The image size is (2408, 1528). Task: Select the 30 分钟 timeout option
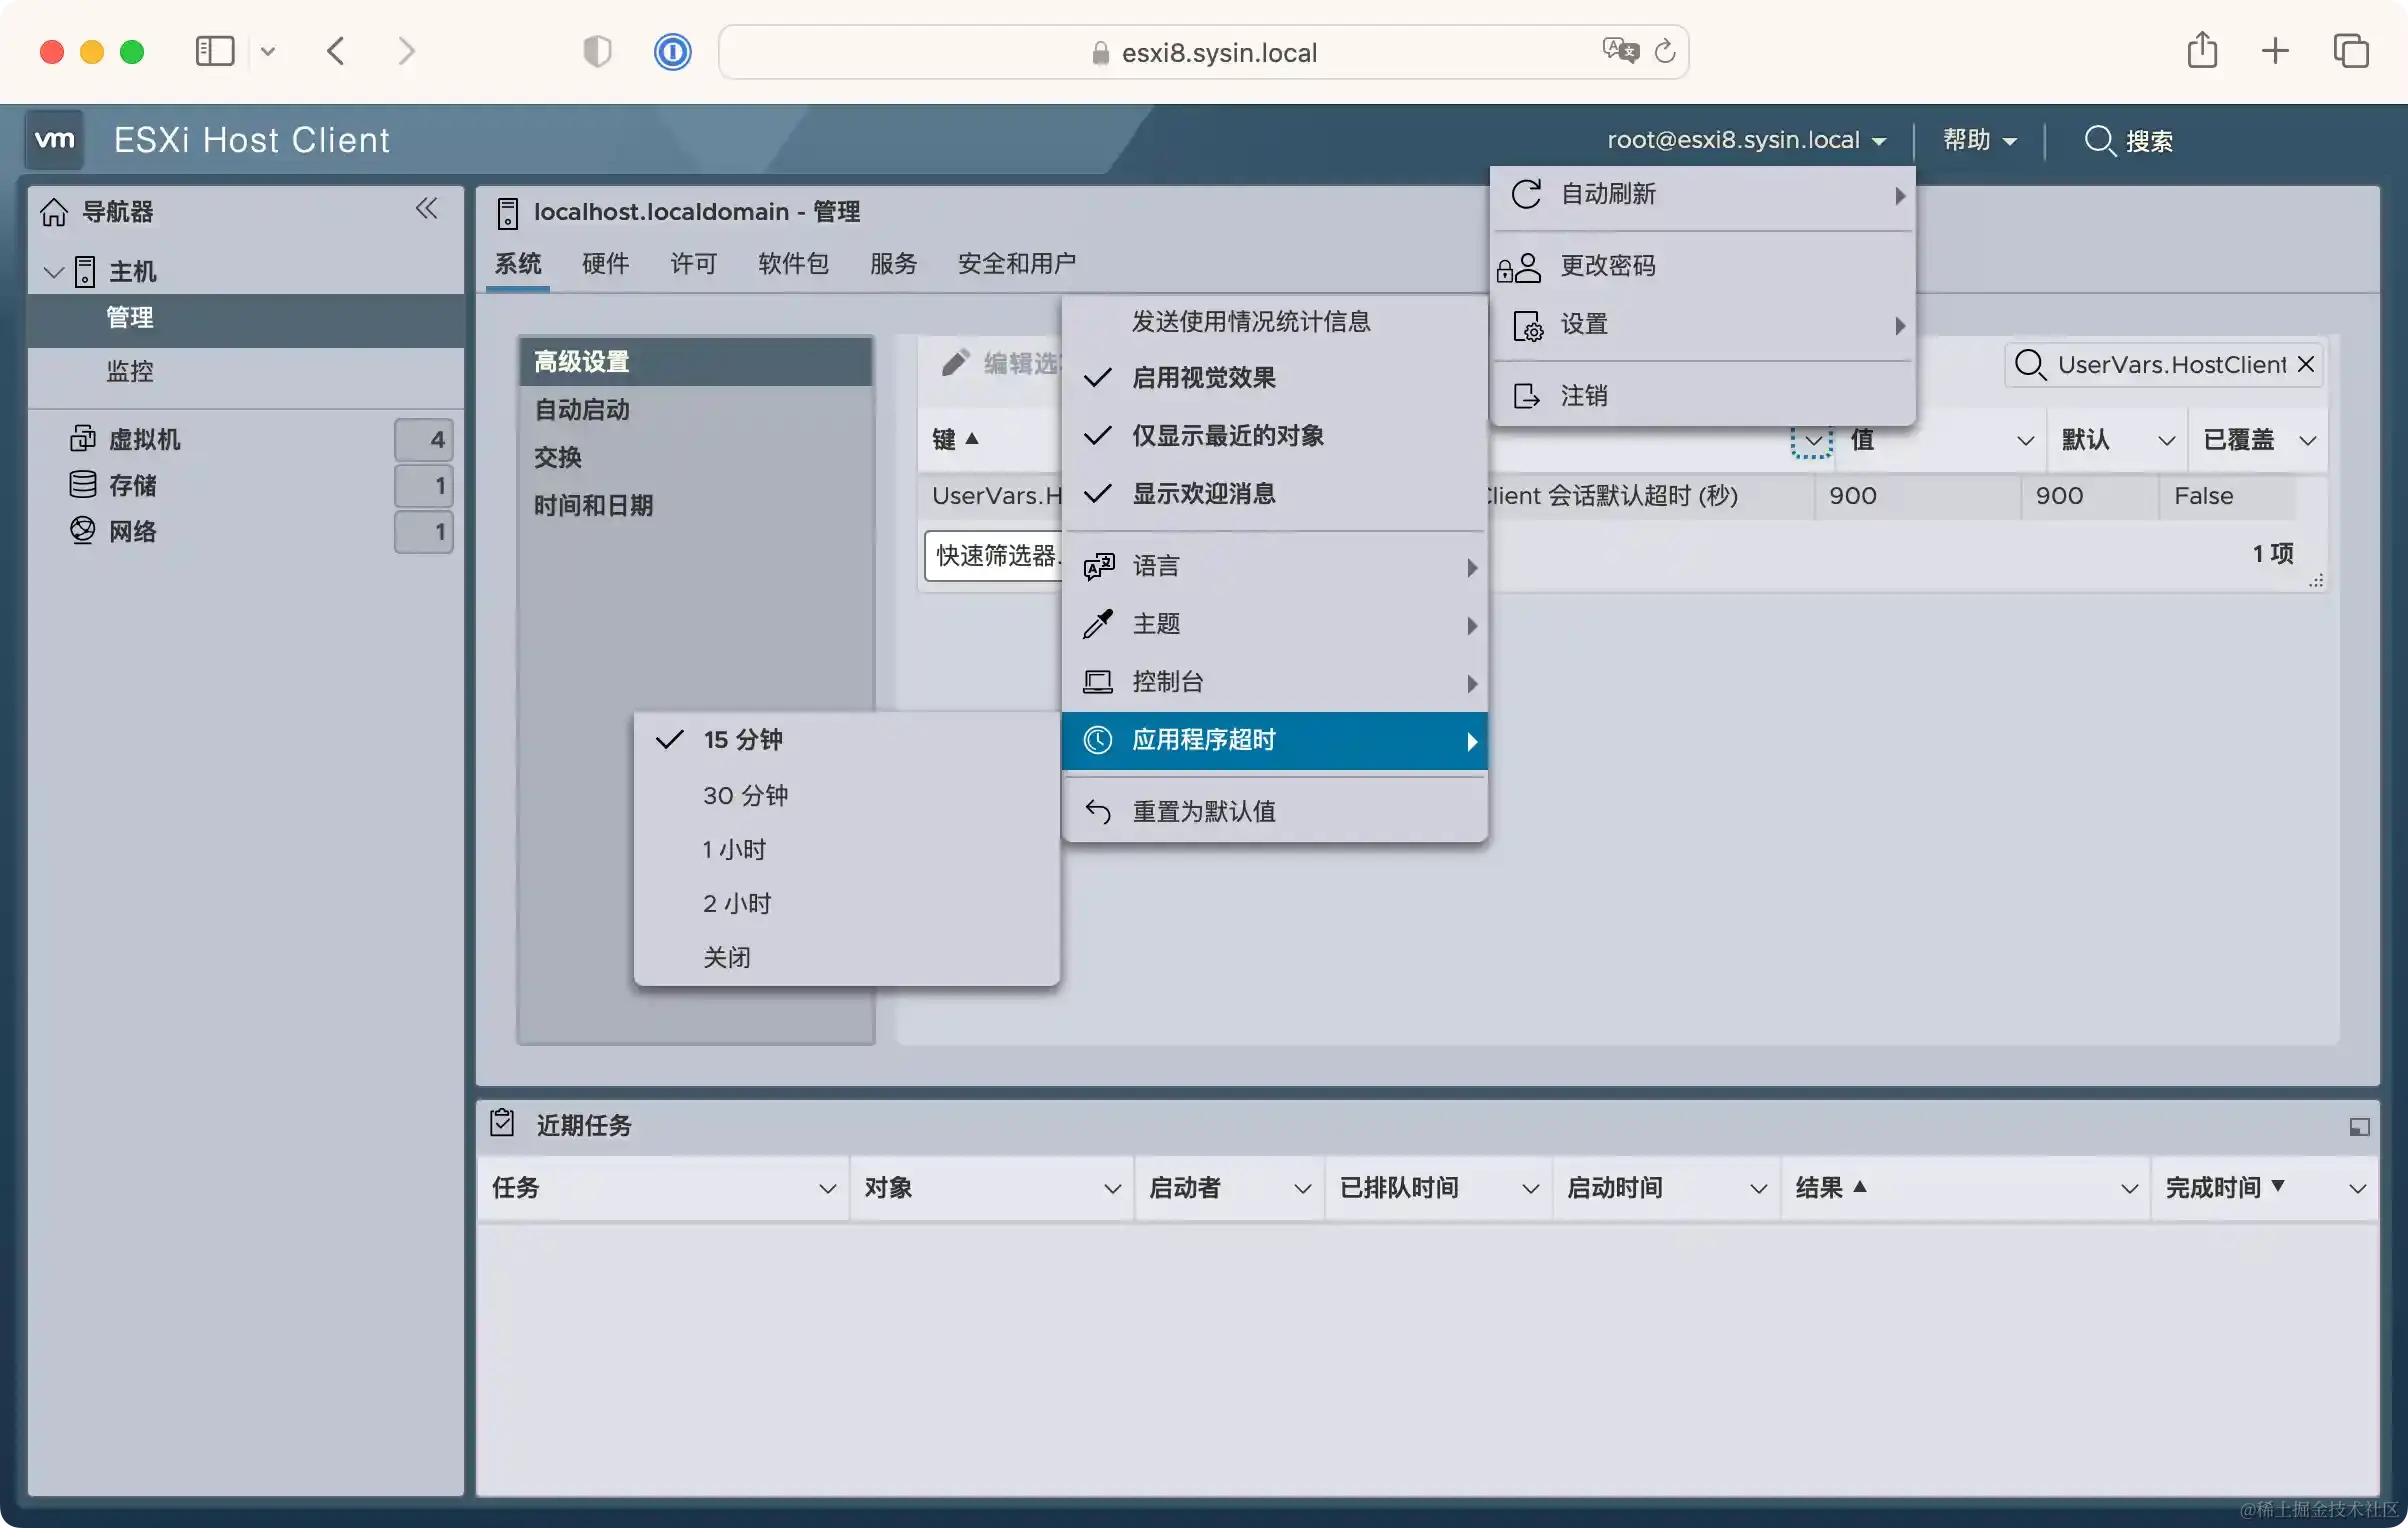(745, 795)
